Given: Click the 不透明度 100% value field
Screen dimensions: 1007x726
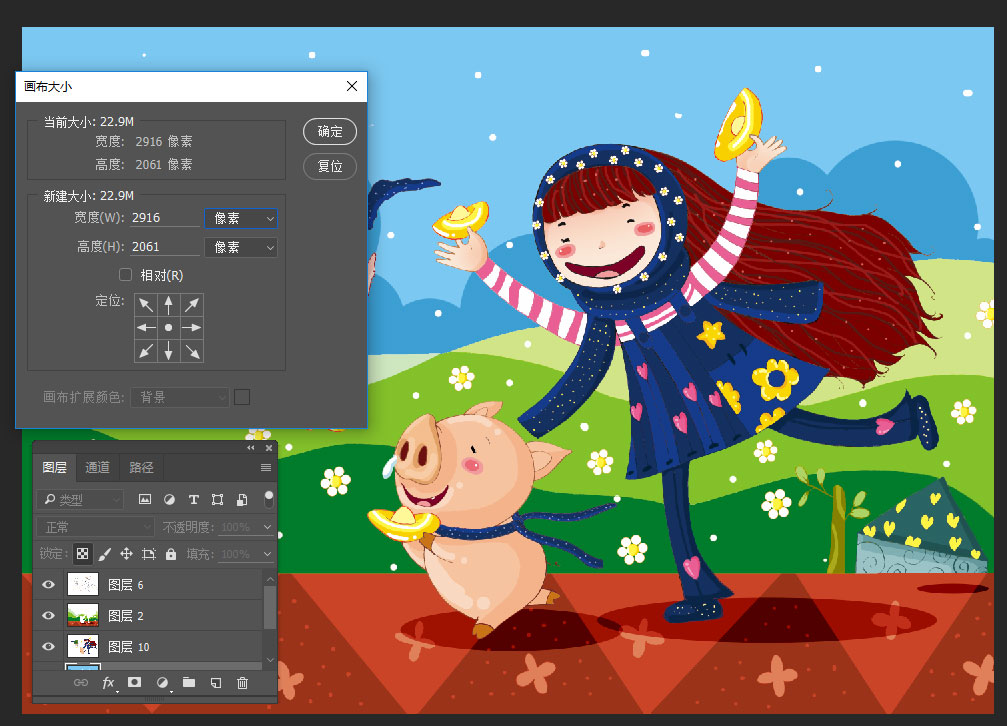Looking at the screenshot, I should (x=239, y=527).
